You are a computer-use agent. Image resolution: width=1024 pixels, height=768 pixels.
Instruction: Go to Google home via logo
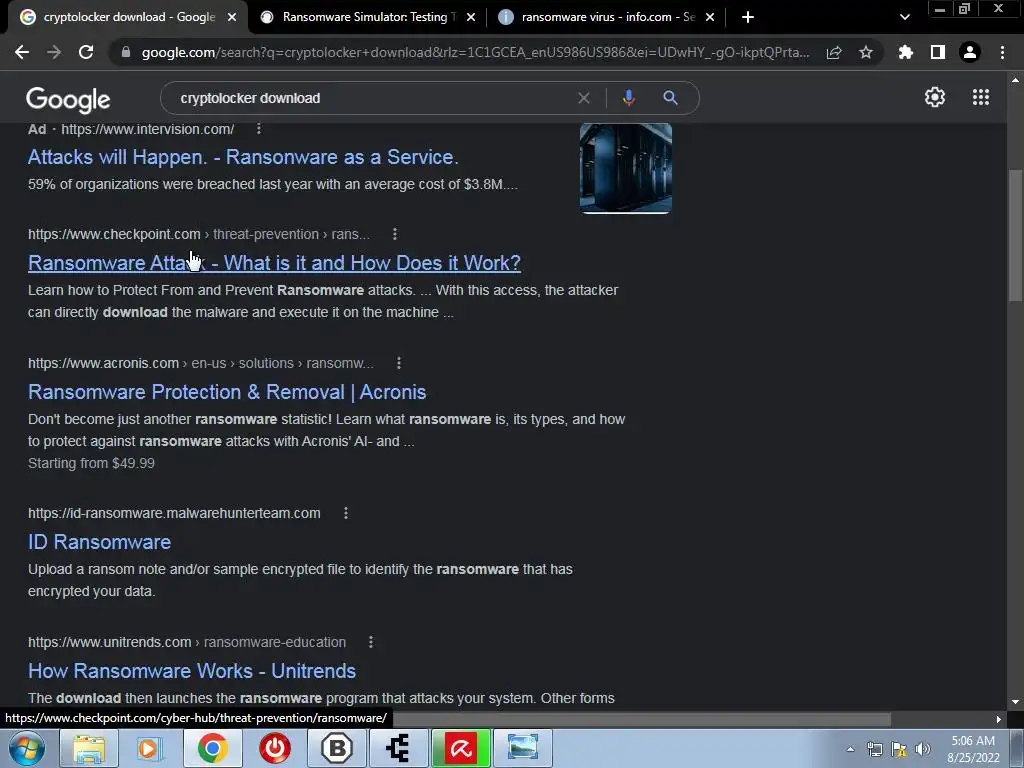pos(68,99)
